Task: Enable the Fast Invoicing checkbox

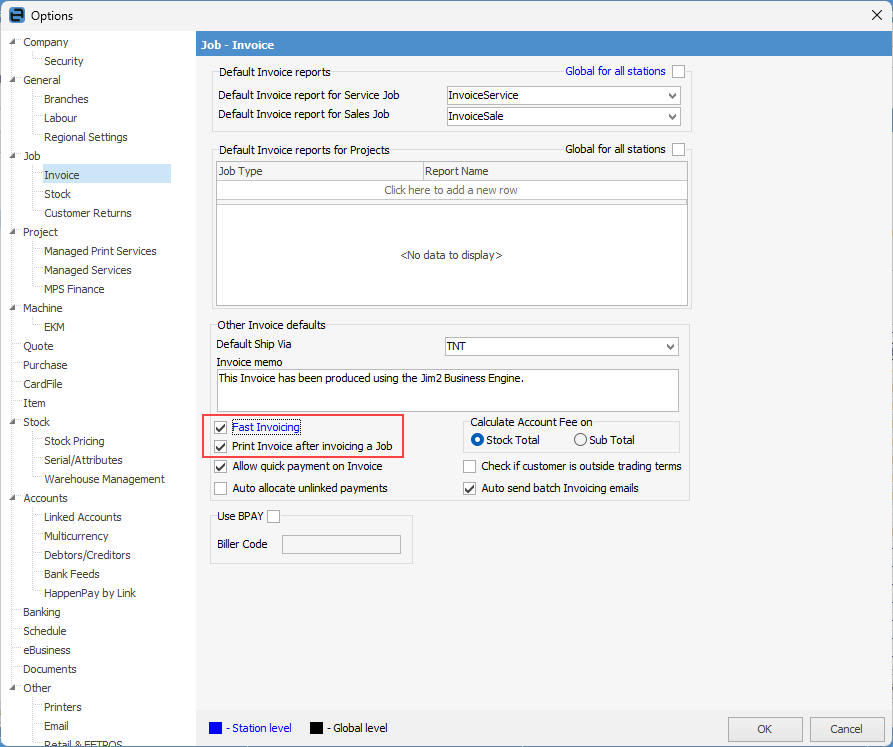Action: pos(221,428)
